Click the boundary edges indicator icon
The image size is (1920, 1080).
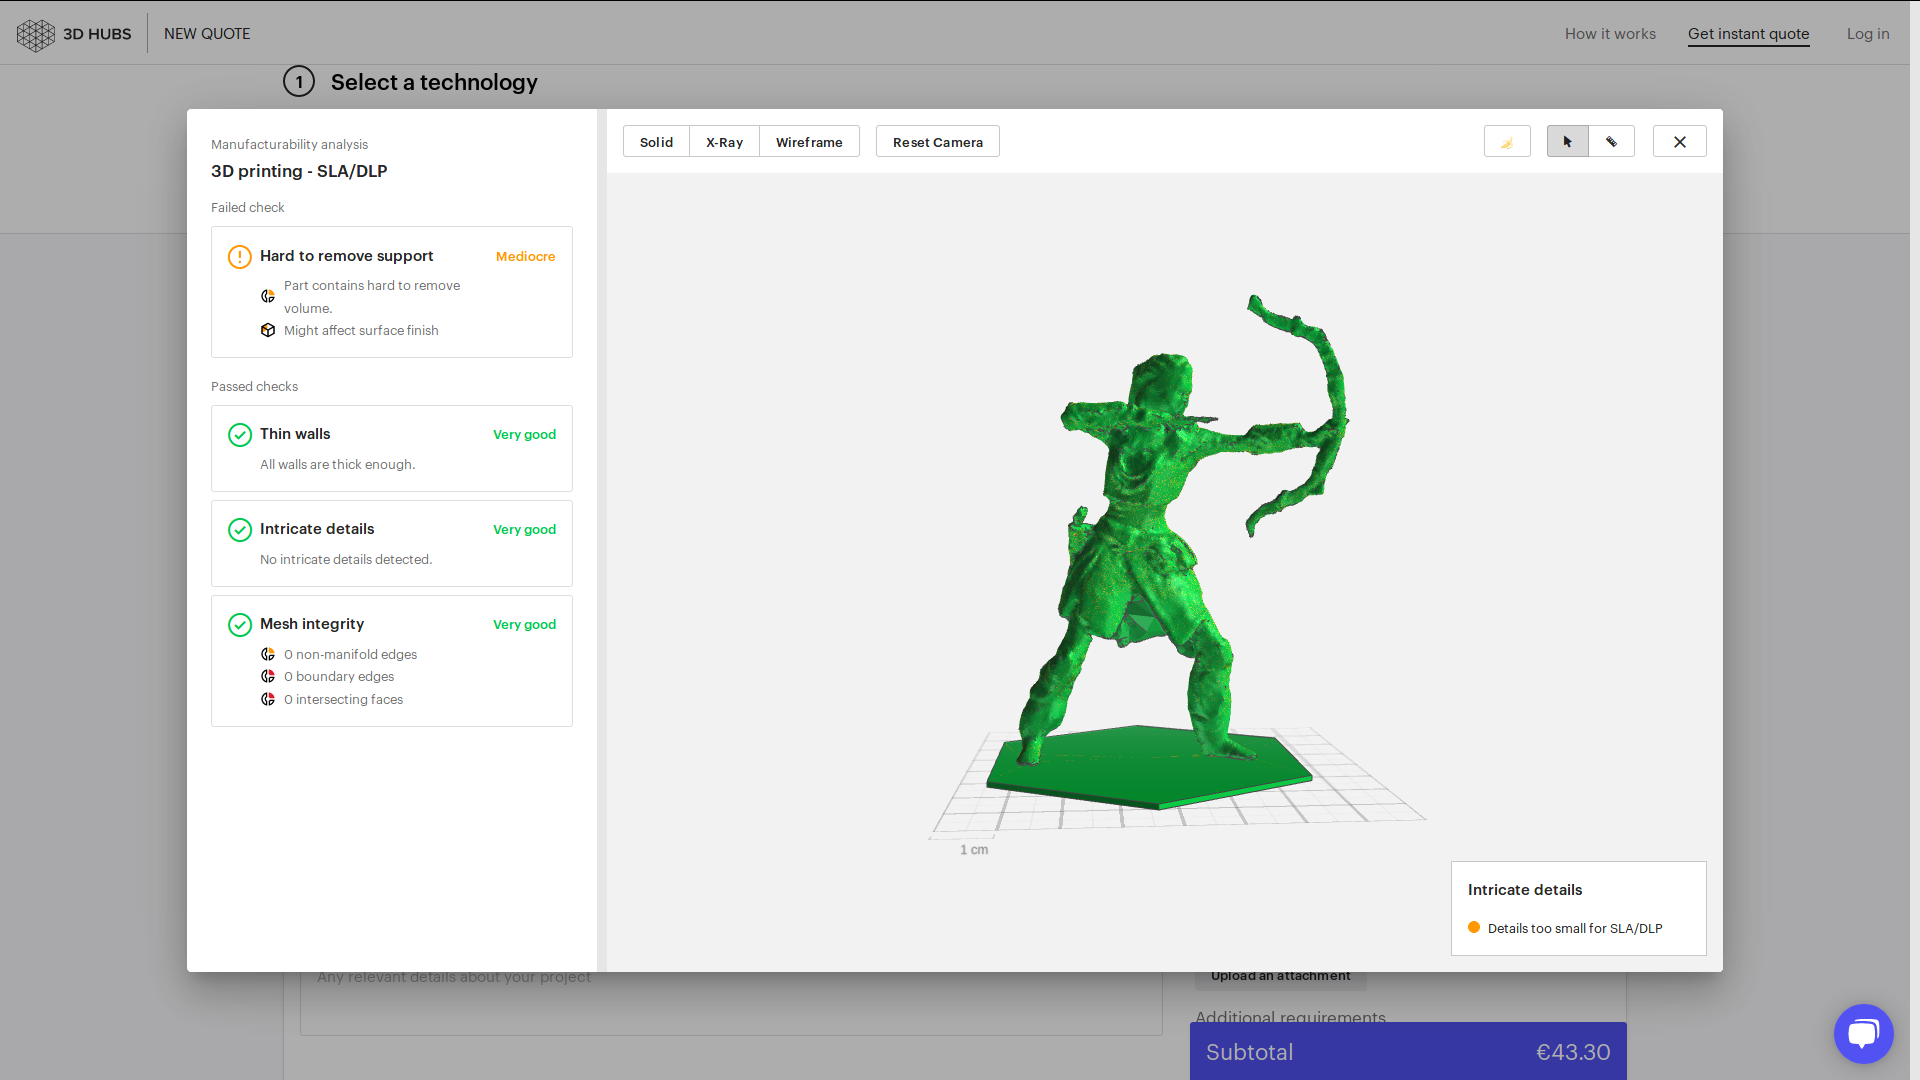pos(268,676)
